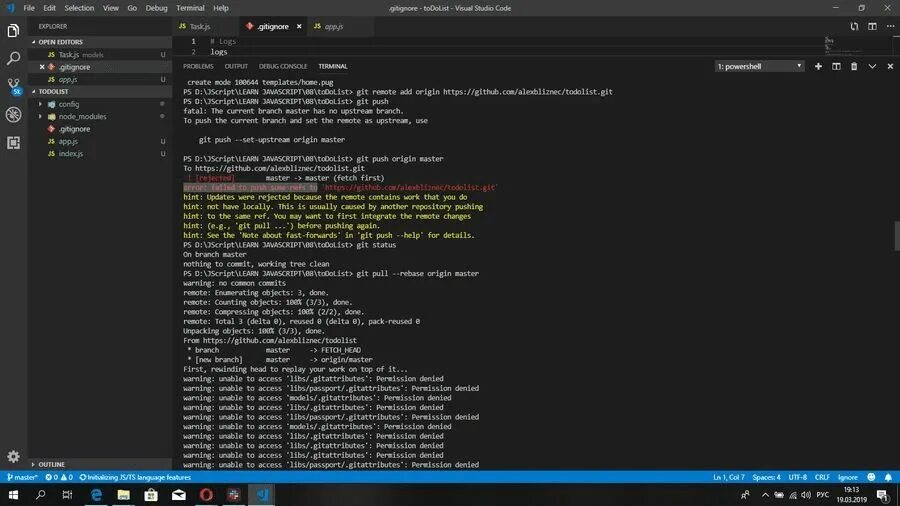This screenshot has width=900, height=506.
Task: Maximize terminal panel with chevron icon
Action: pyautogui.click(x=872, y=67)
